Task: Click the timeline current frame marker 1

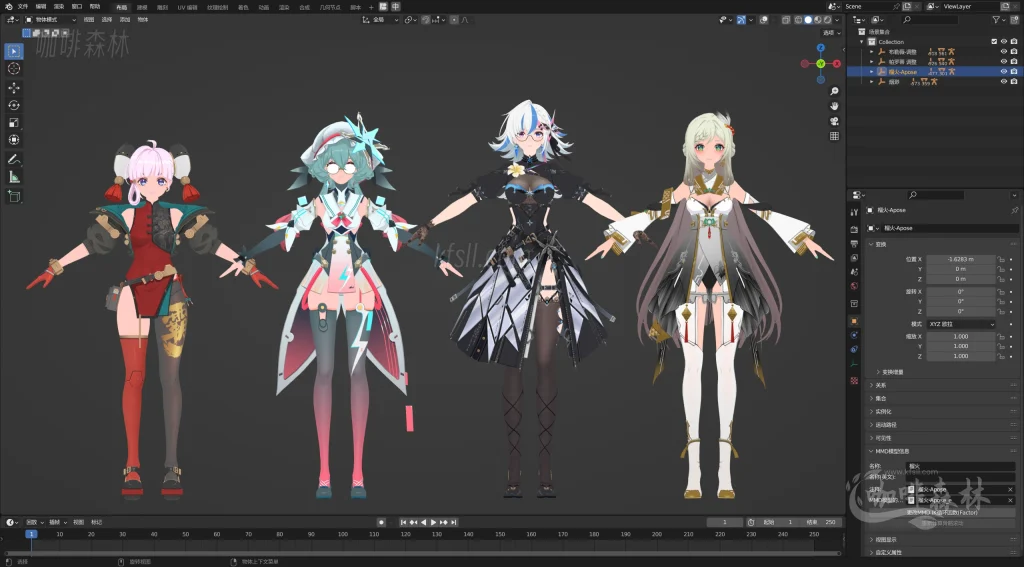Action: [x=31, y=534]
